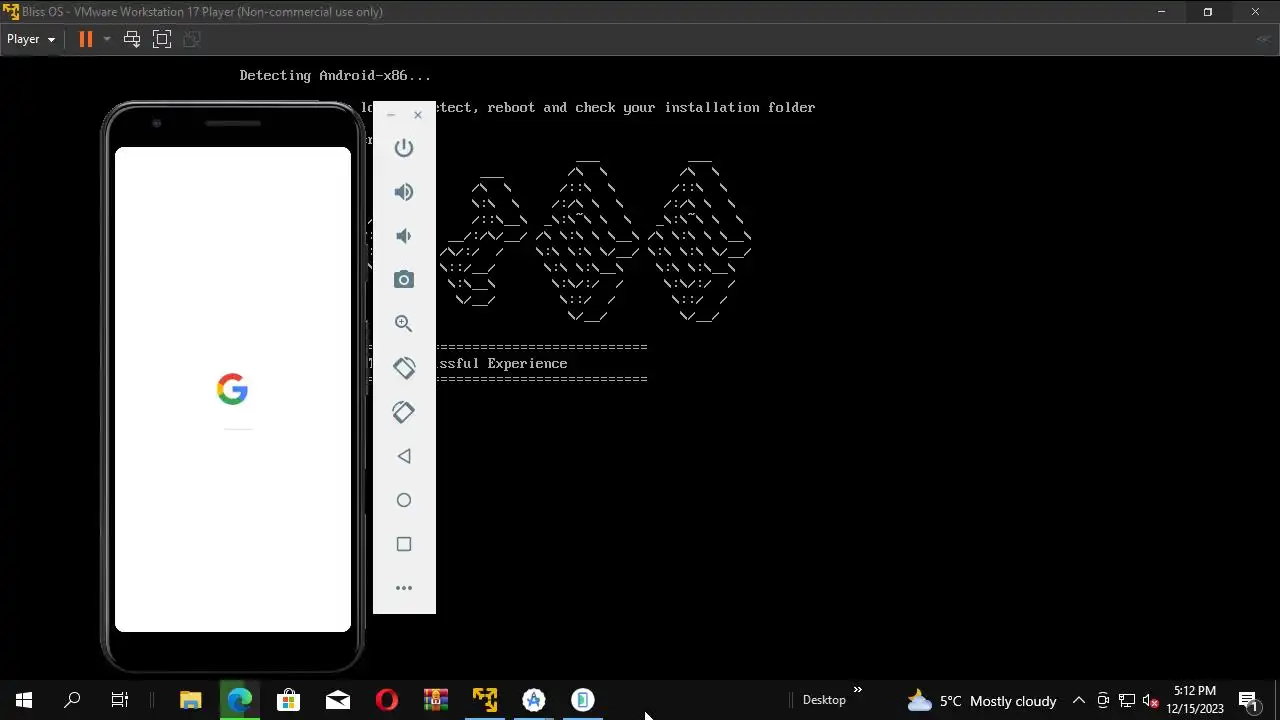Rotate emulator left using upper rotate icon

coord(404,368)
